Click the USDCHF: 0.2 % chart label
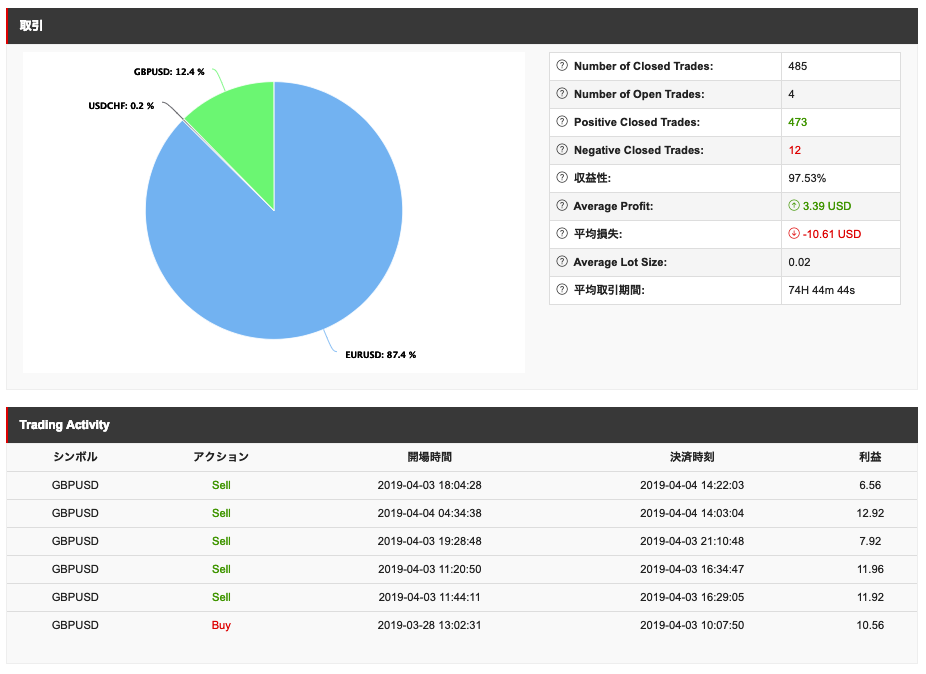926x674 pixels. pos(121,106)
